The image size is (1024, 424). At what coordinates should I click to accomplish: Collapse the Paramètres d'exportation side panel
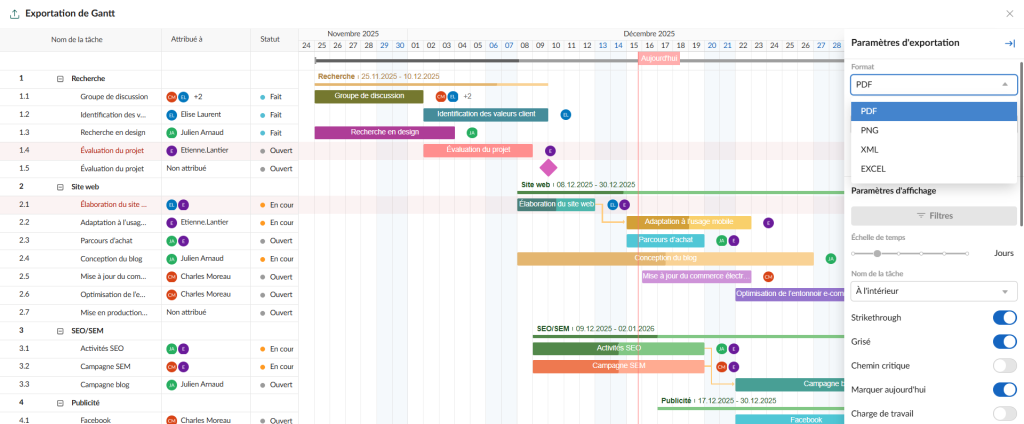tap(1009, 43)
